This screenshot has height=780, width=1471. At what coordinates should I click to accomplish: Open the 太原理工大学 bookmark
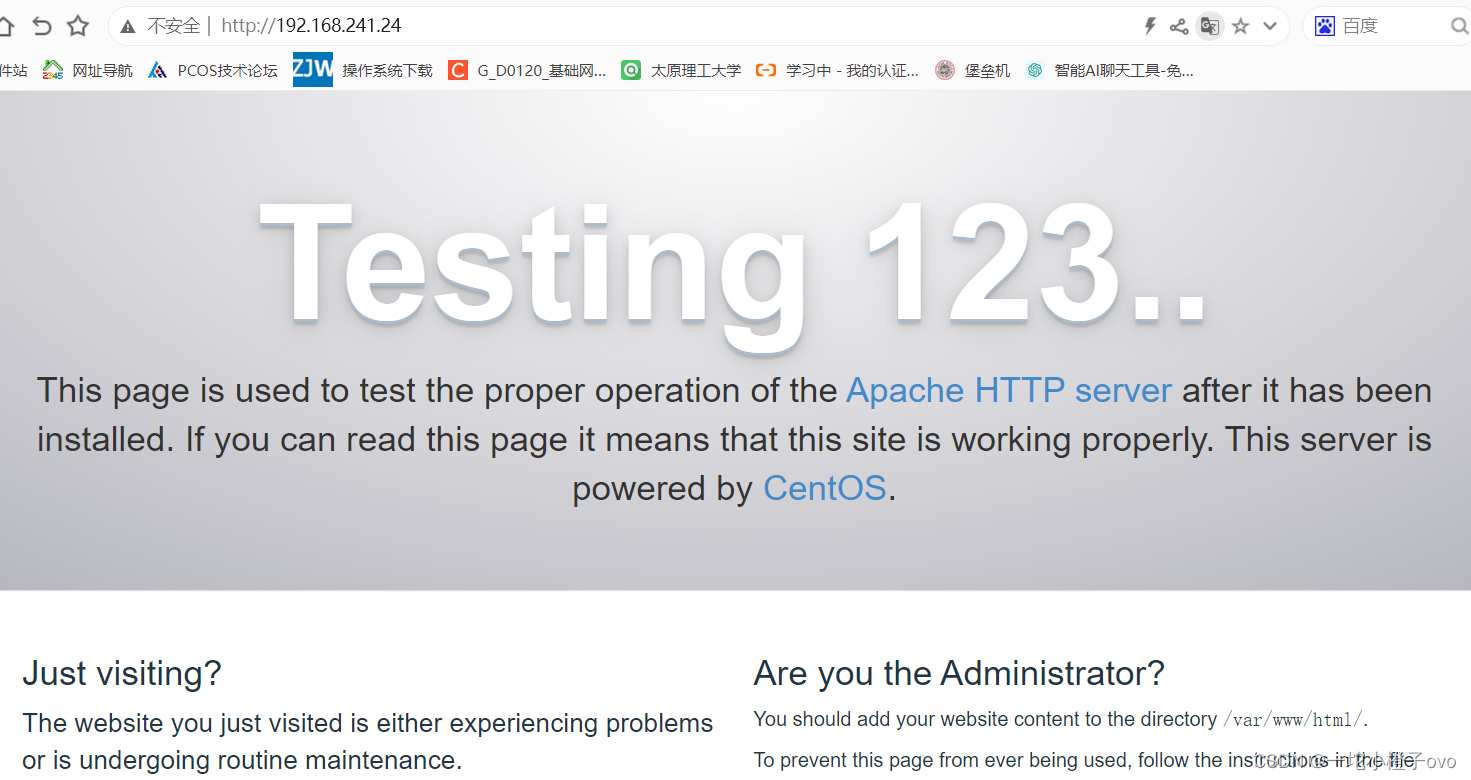click(681, 70)
